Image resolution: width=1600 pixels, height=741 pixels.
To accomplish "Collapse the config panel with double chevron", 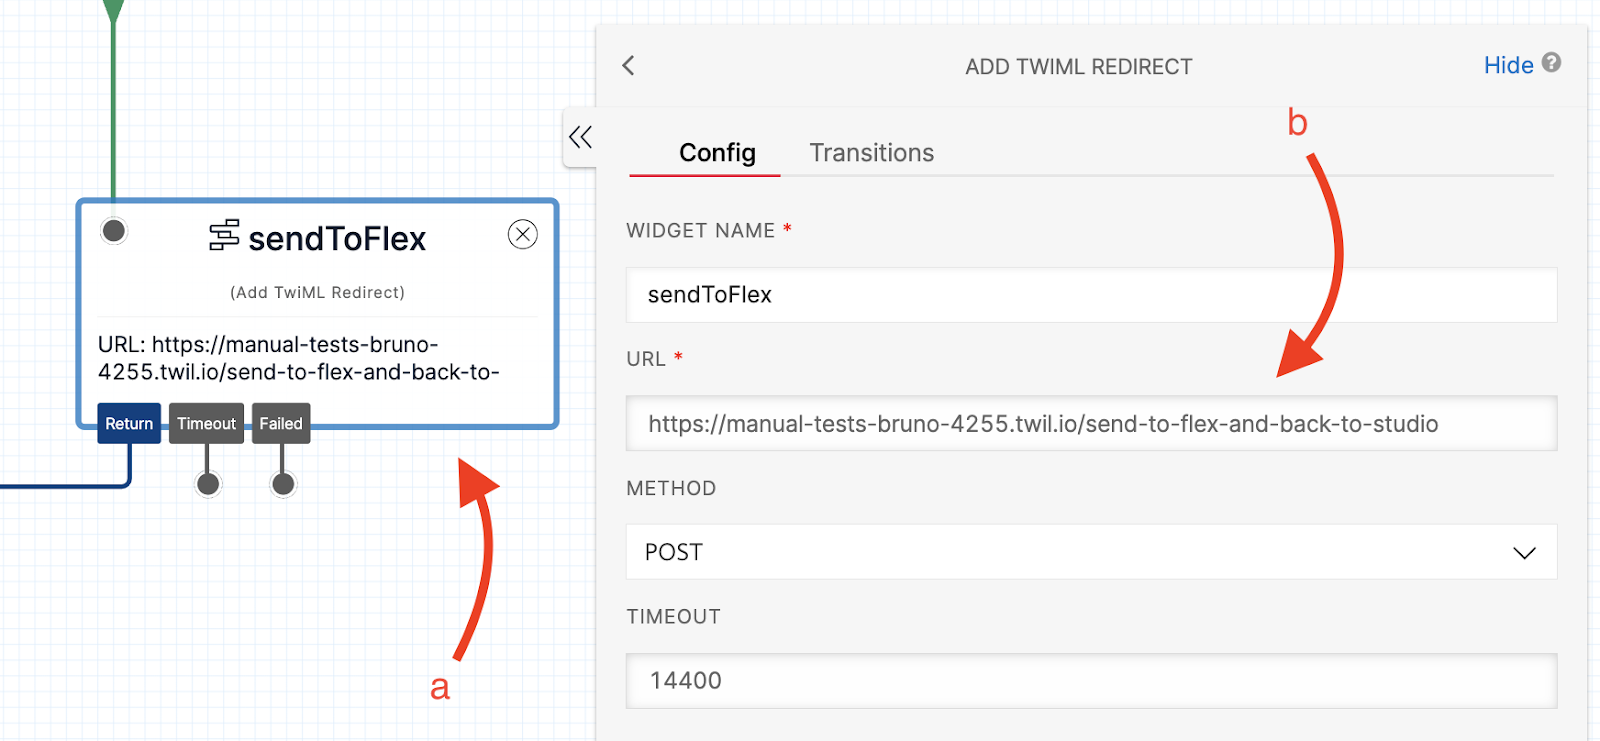I will tap(580, 137).
